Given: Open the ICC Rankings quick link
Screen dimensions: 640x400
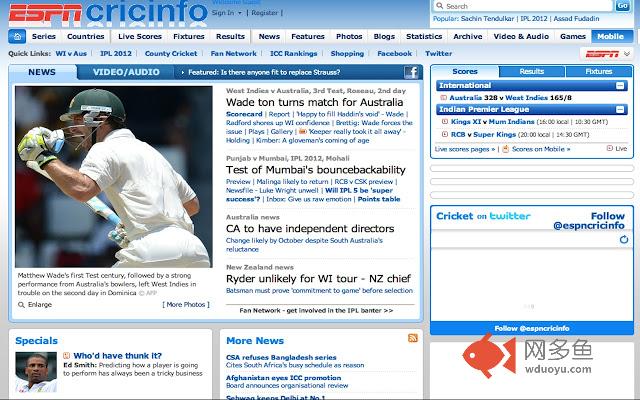Looking at the screenshot, I should (293, 53).
